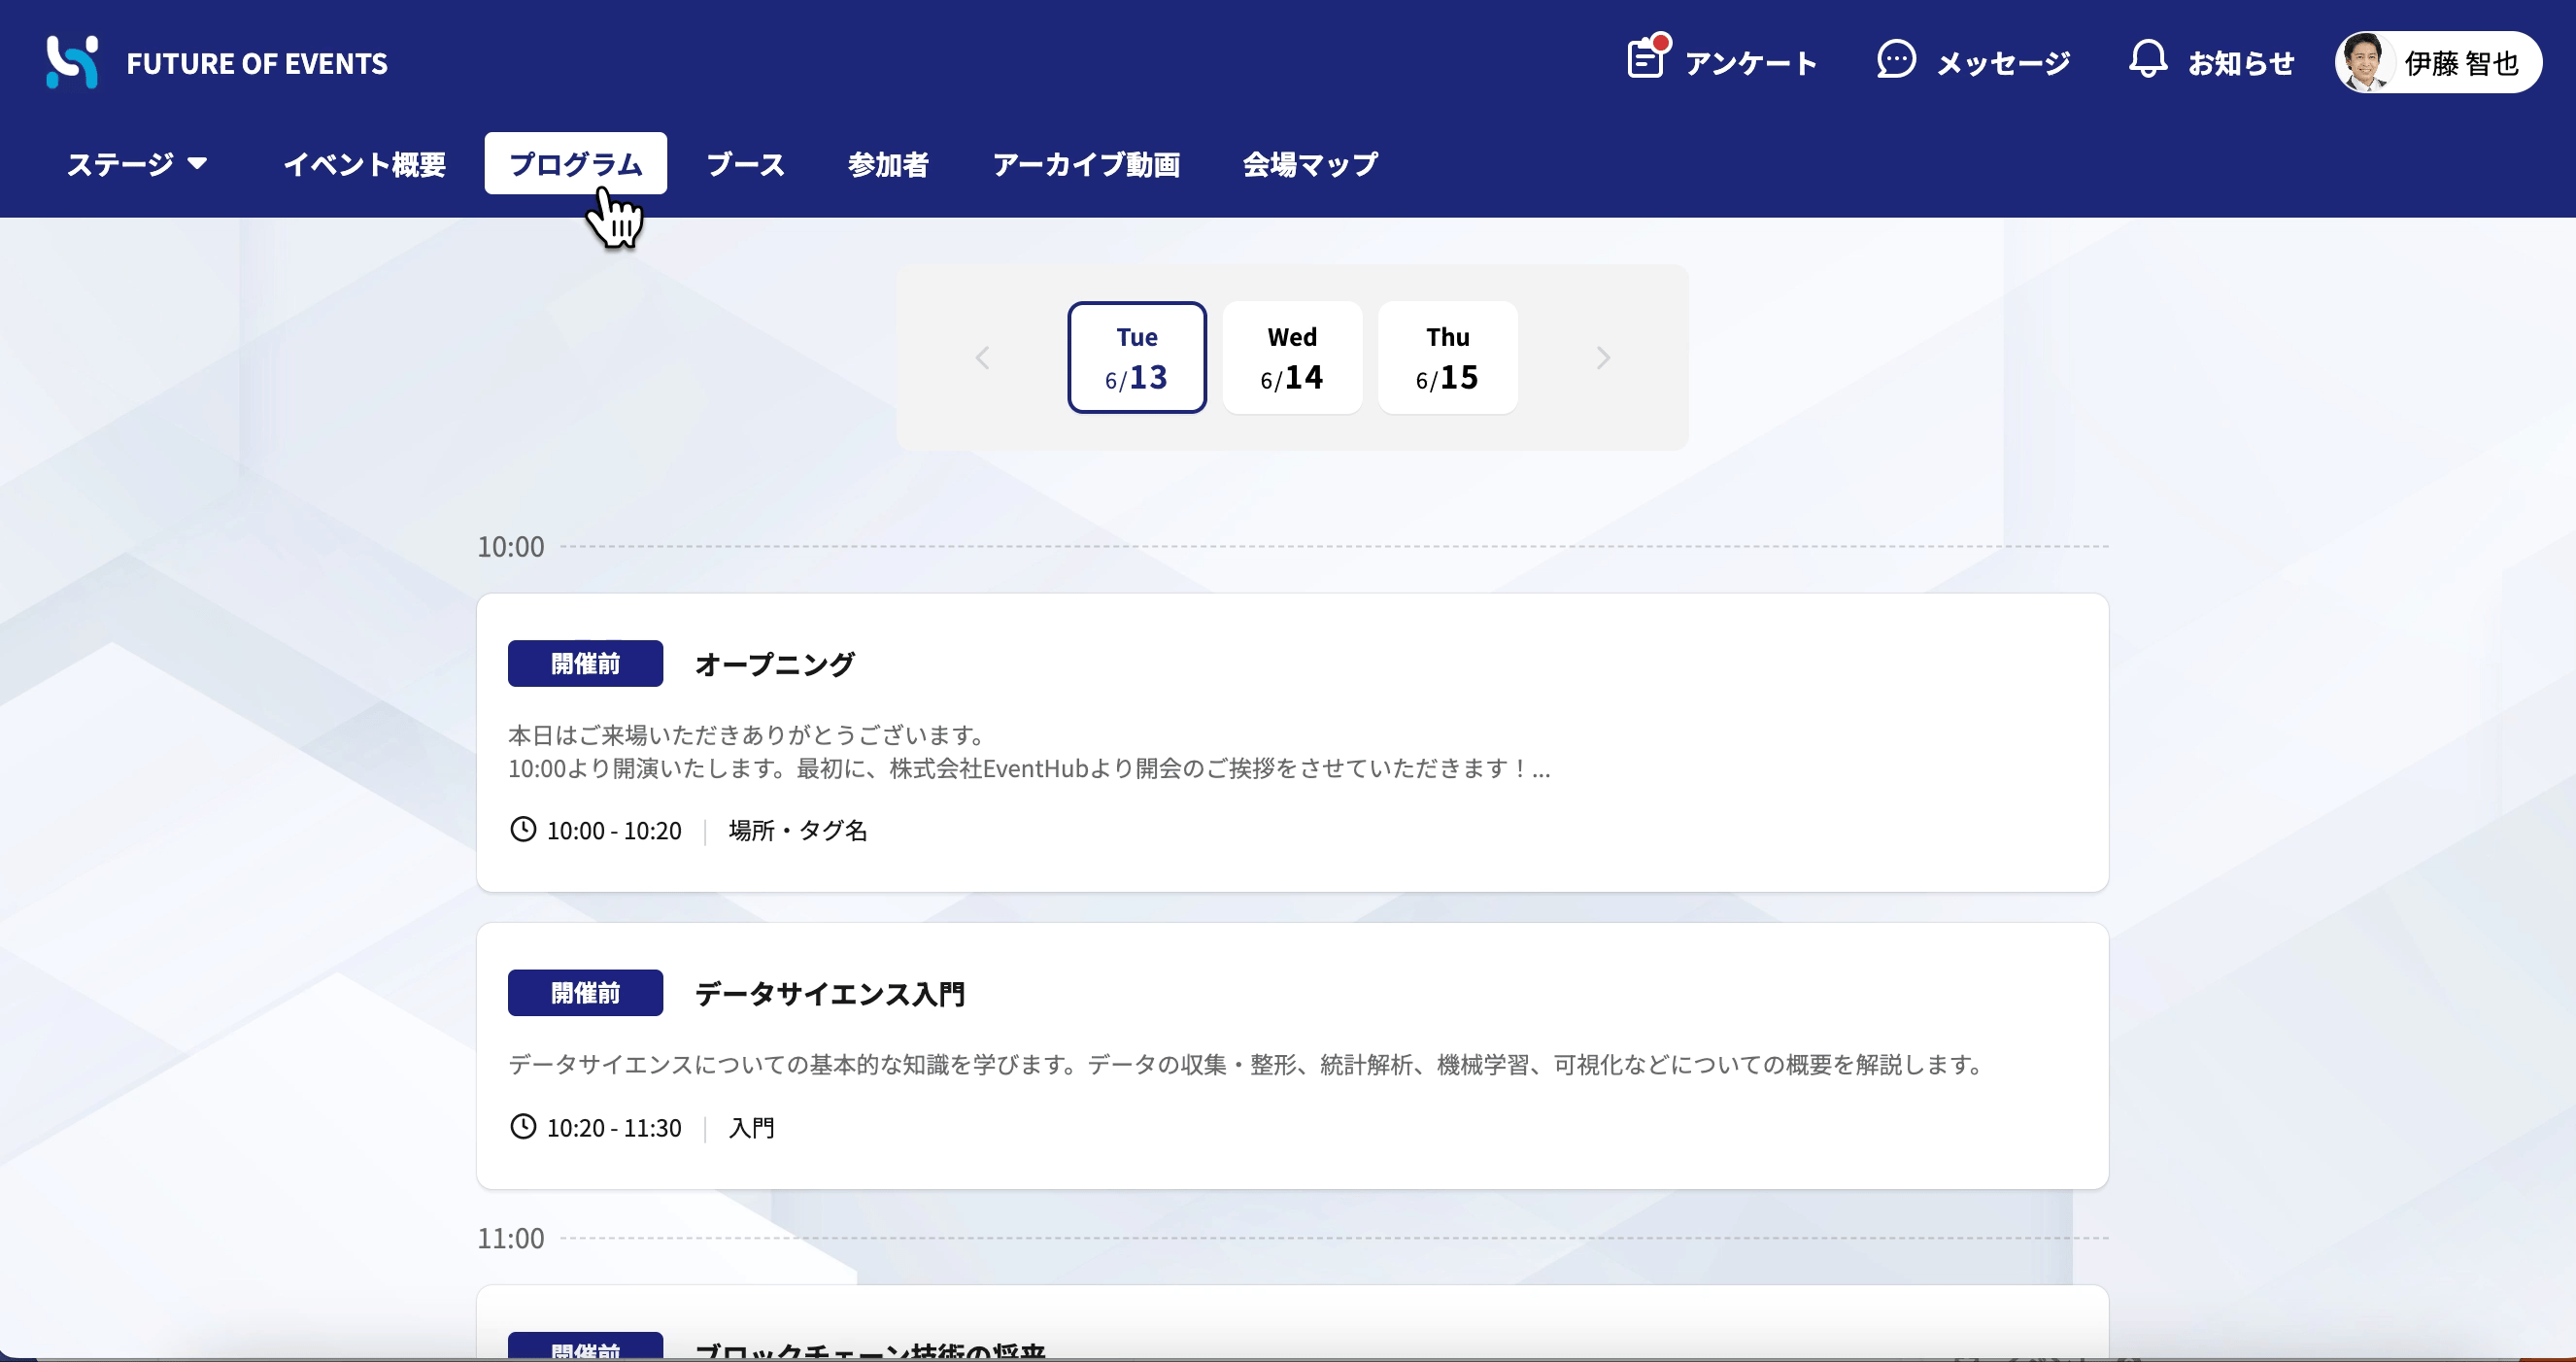Click the Future of Events logo icon
Image resolution: width=2576 pixels, height=1362 pixels.
click(x=72, y=62)
